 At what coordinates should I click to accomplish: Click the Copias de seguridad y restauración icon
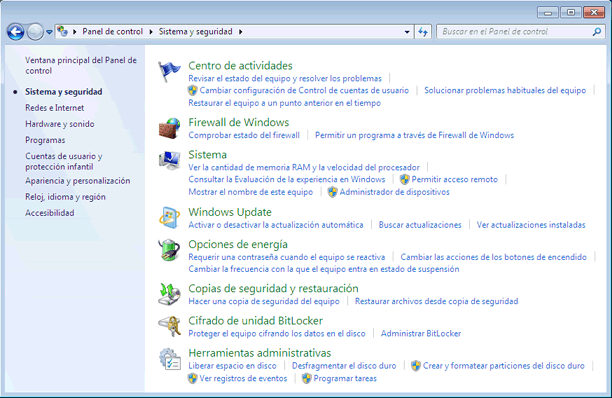tap(169, 294)
